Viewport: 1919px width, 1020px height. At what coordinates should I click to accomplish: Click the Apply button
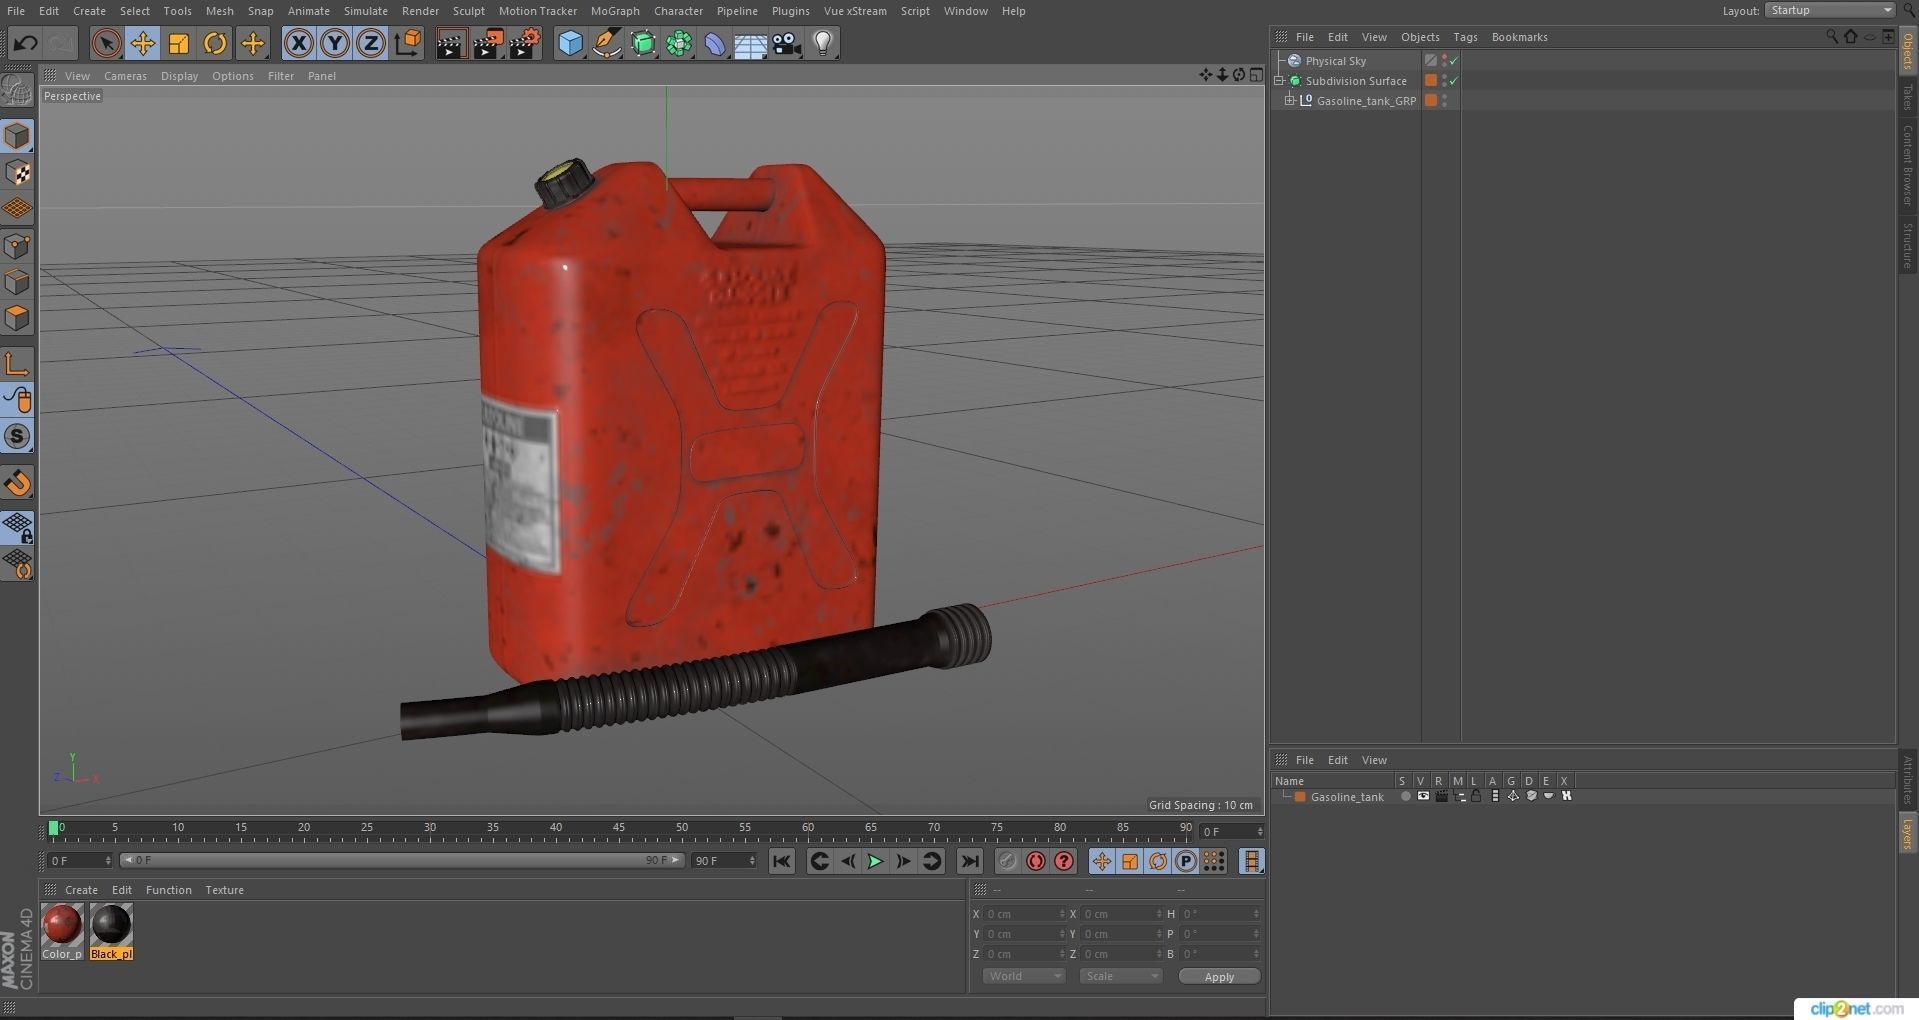pos(1219,977)
